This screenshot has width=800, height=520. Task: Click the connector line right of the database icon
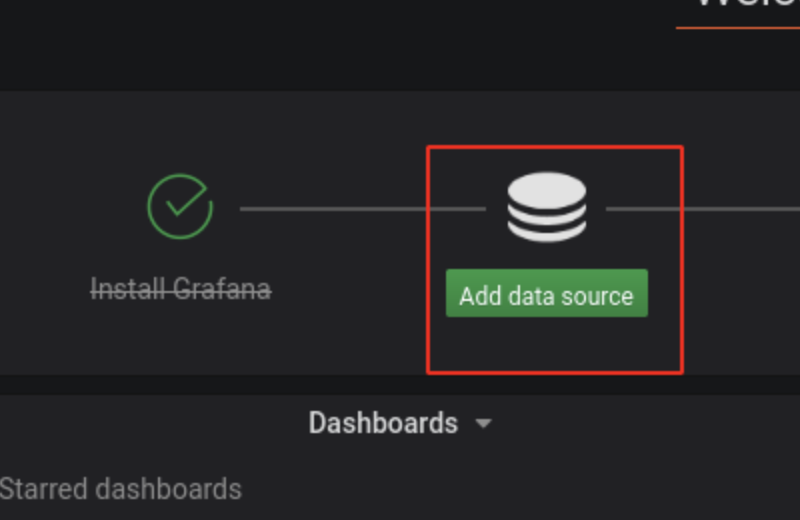click(703, 209)
